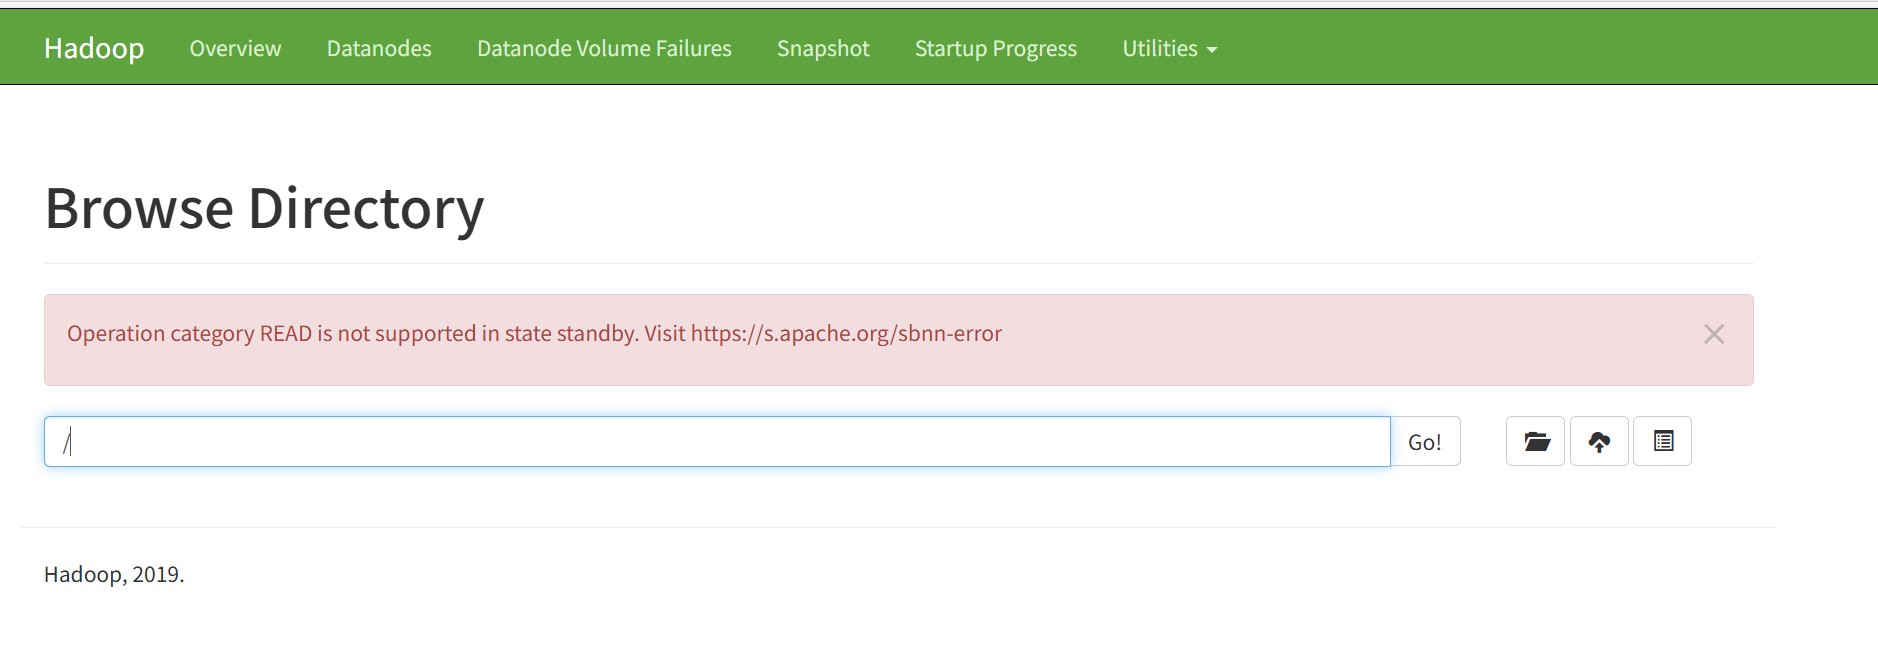Expand the caret beside Utilities
1878x656 pixels.
pos(1210,49)
